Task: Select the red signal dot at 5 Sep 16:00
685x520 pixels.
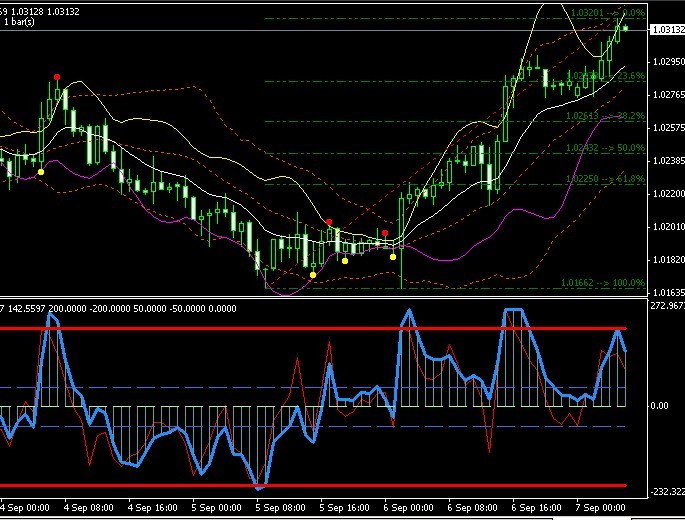Action: point(329,222)
